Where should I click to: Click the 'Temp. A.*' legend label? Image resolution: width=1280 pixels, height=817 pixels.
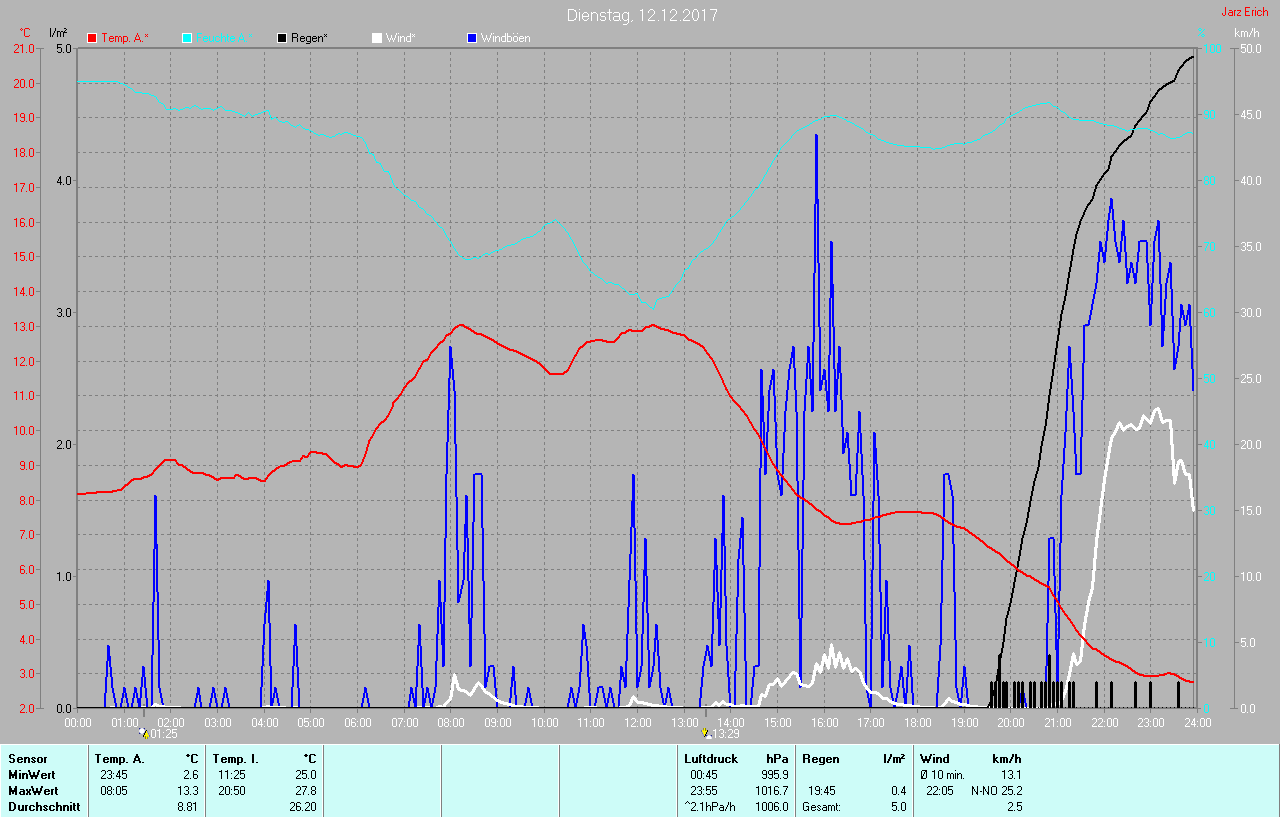125,38
